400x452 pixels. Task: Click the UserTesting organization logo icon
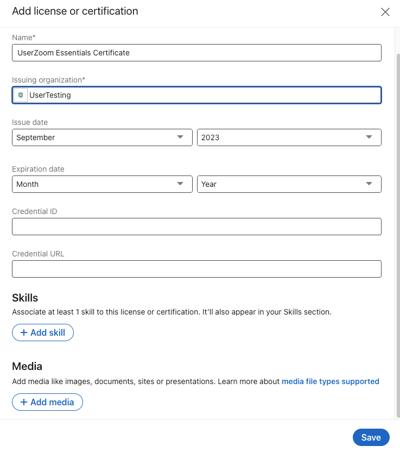(x=20, y=95)
